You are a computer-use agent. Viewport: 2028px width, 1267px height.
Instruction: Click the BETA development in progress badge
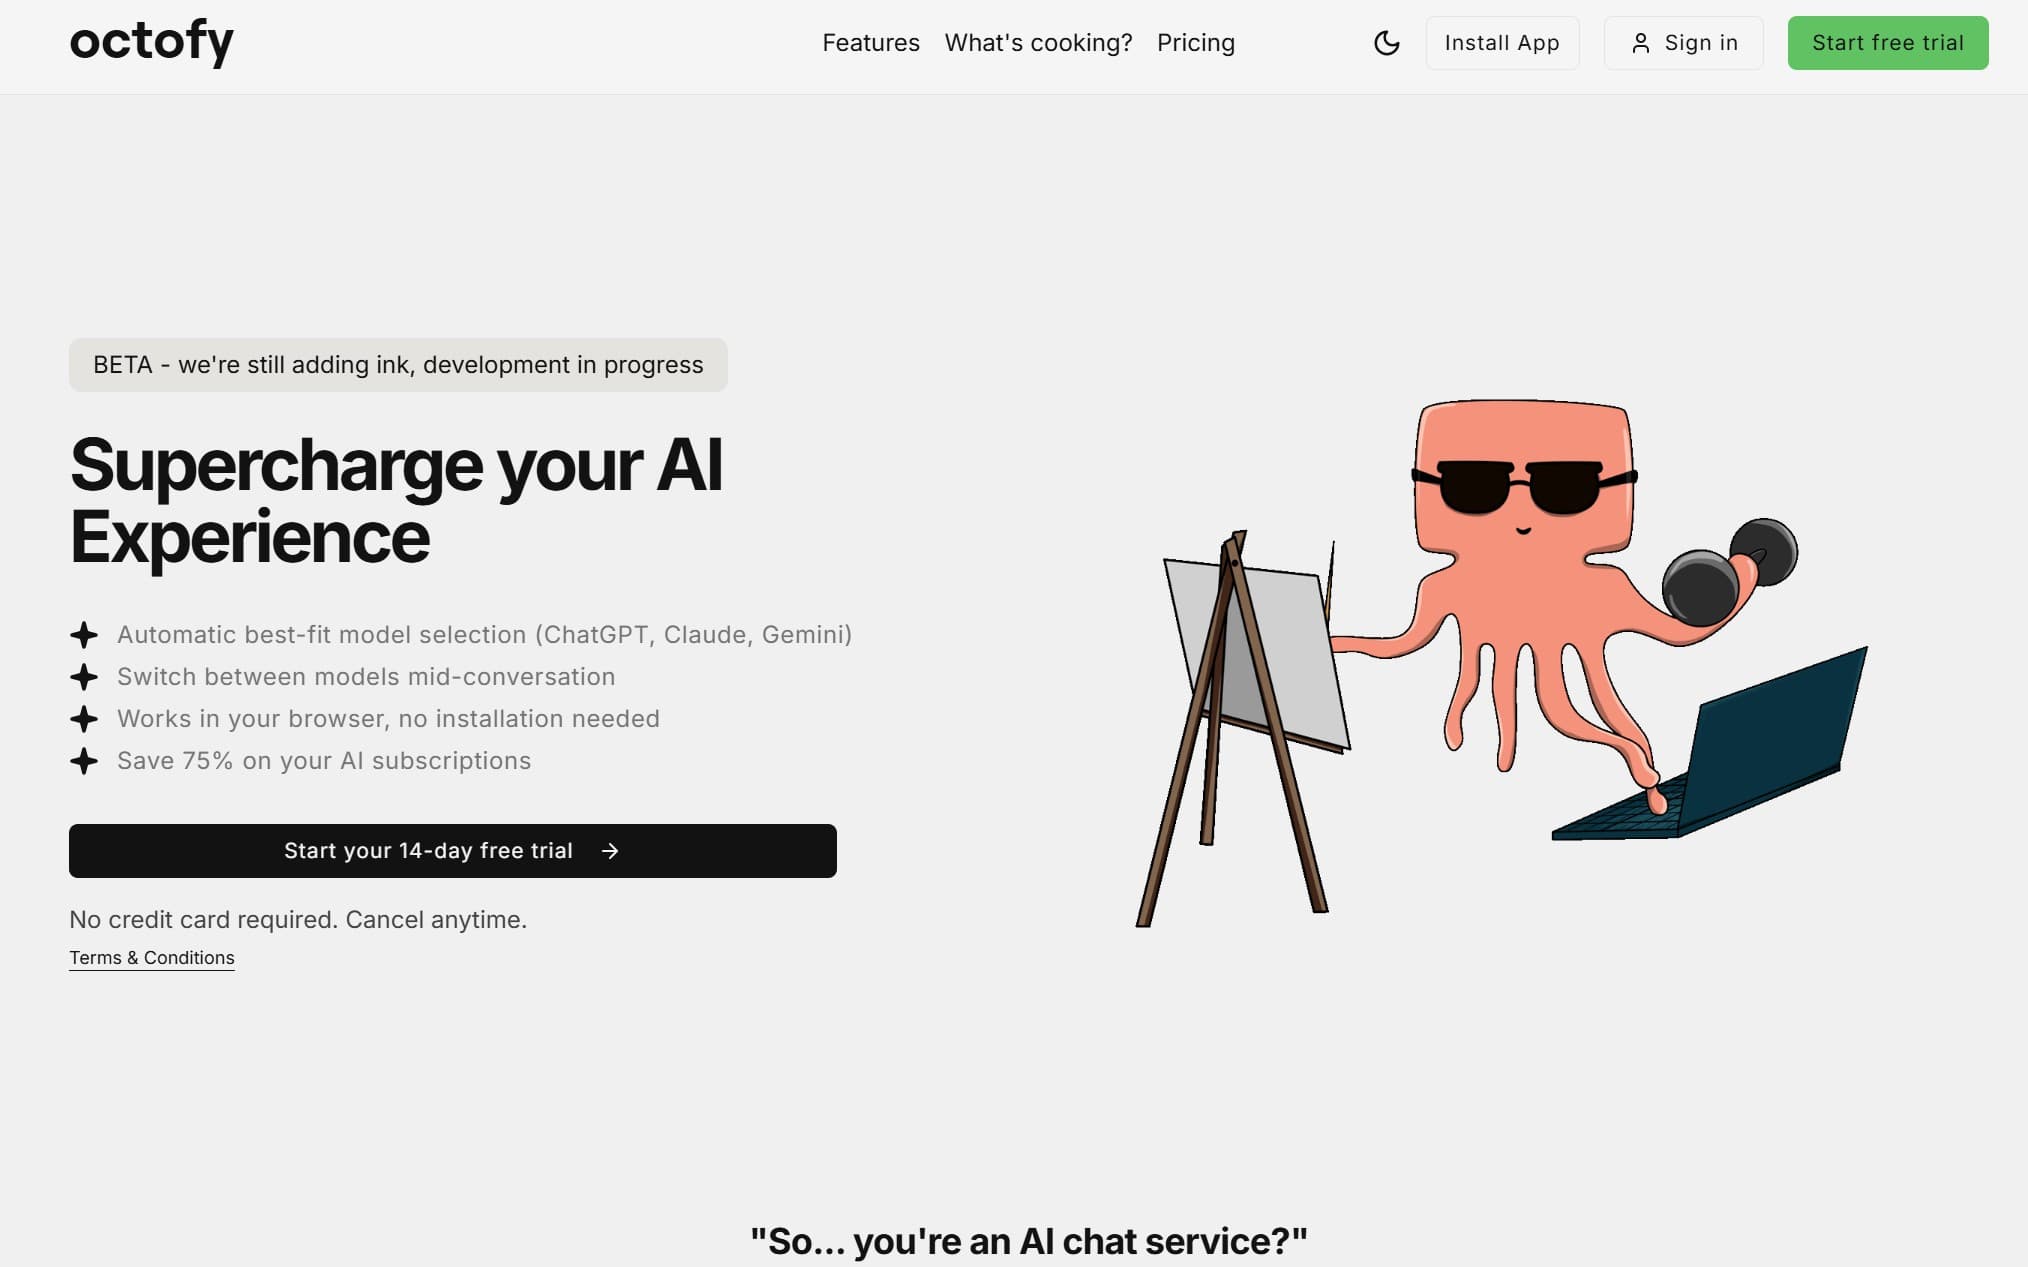tap(398, 365)
